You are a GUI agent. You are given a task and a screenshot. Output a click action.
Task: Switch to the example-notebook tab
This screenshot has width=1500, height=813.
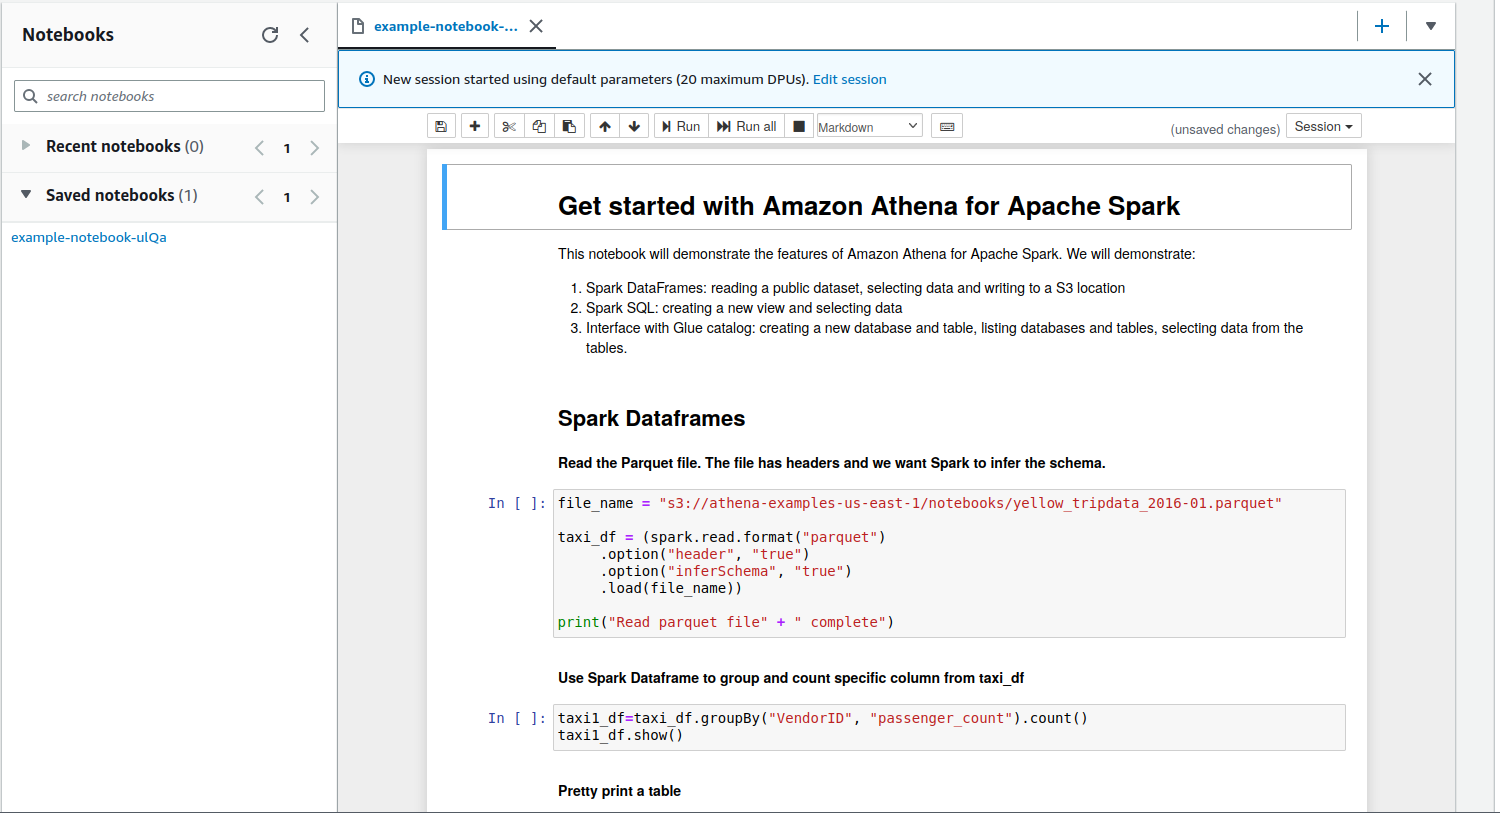pos(445,26)
